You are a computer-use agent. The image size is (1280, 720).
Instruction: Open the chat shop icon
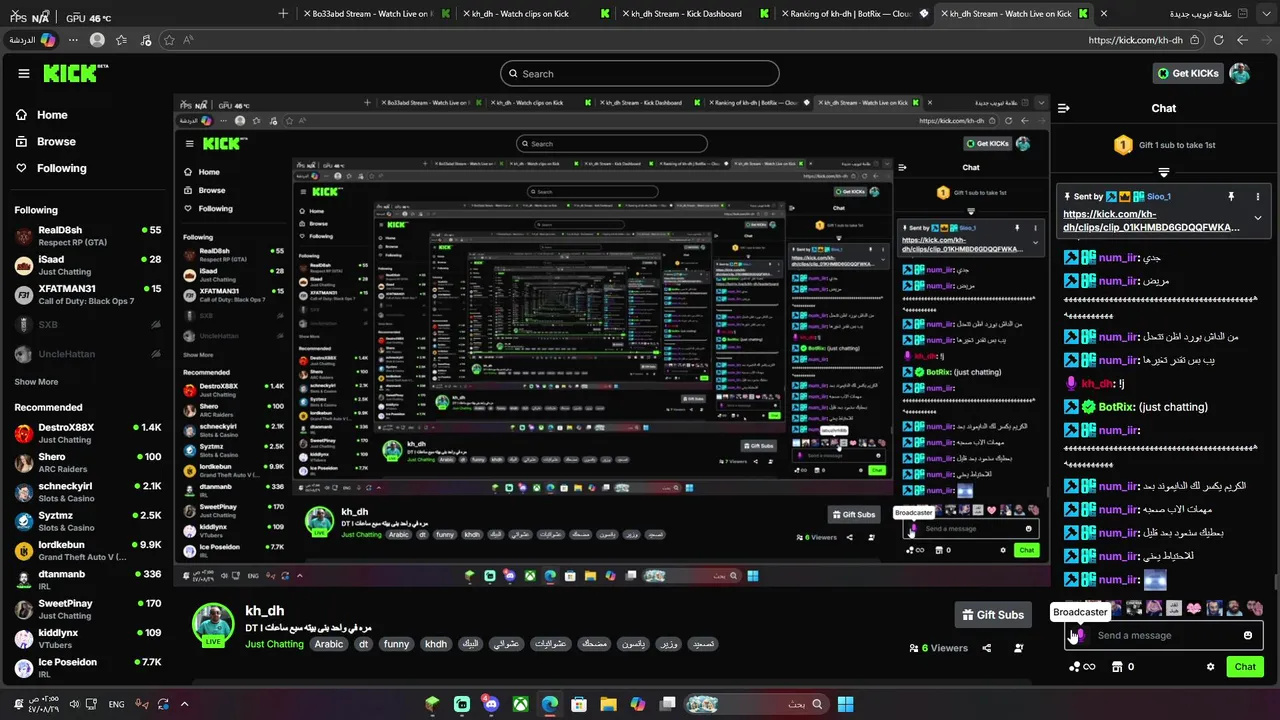[1117, 666]
